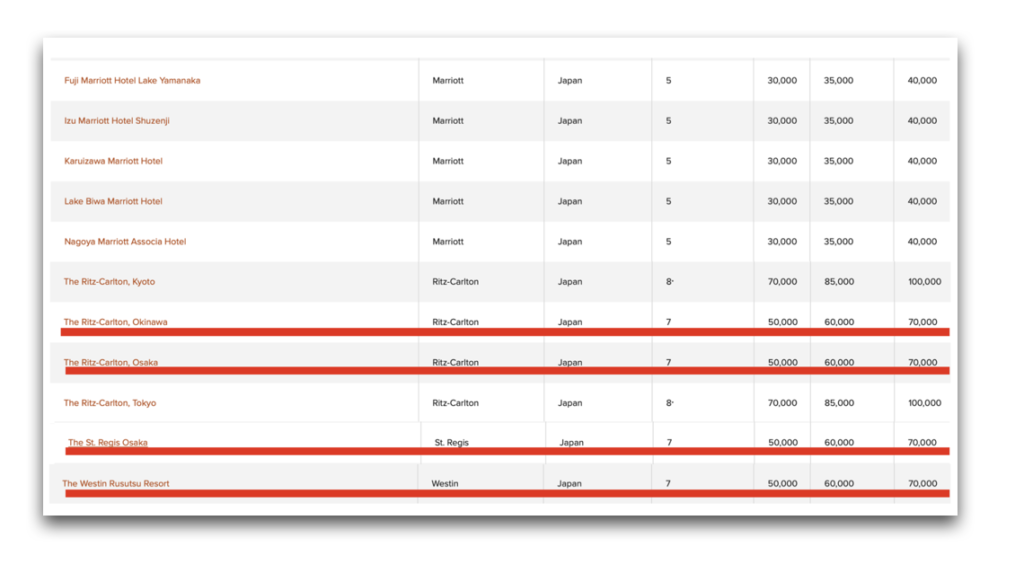1024x573 pixels.
Task: Open the Izu Marriott Hotel Shuzenji link
Action: [117, 121]
